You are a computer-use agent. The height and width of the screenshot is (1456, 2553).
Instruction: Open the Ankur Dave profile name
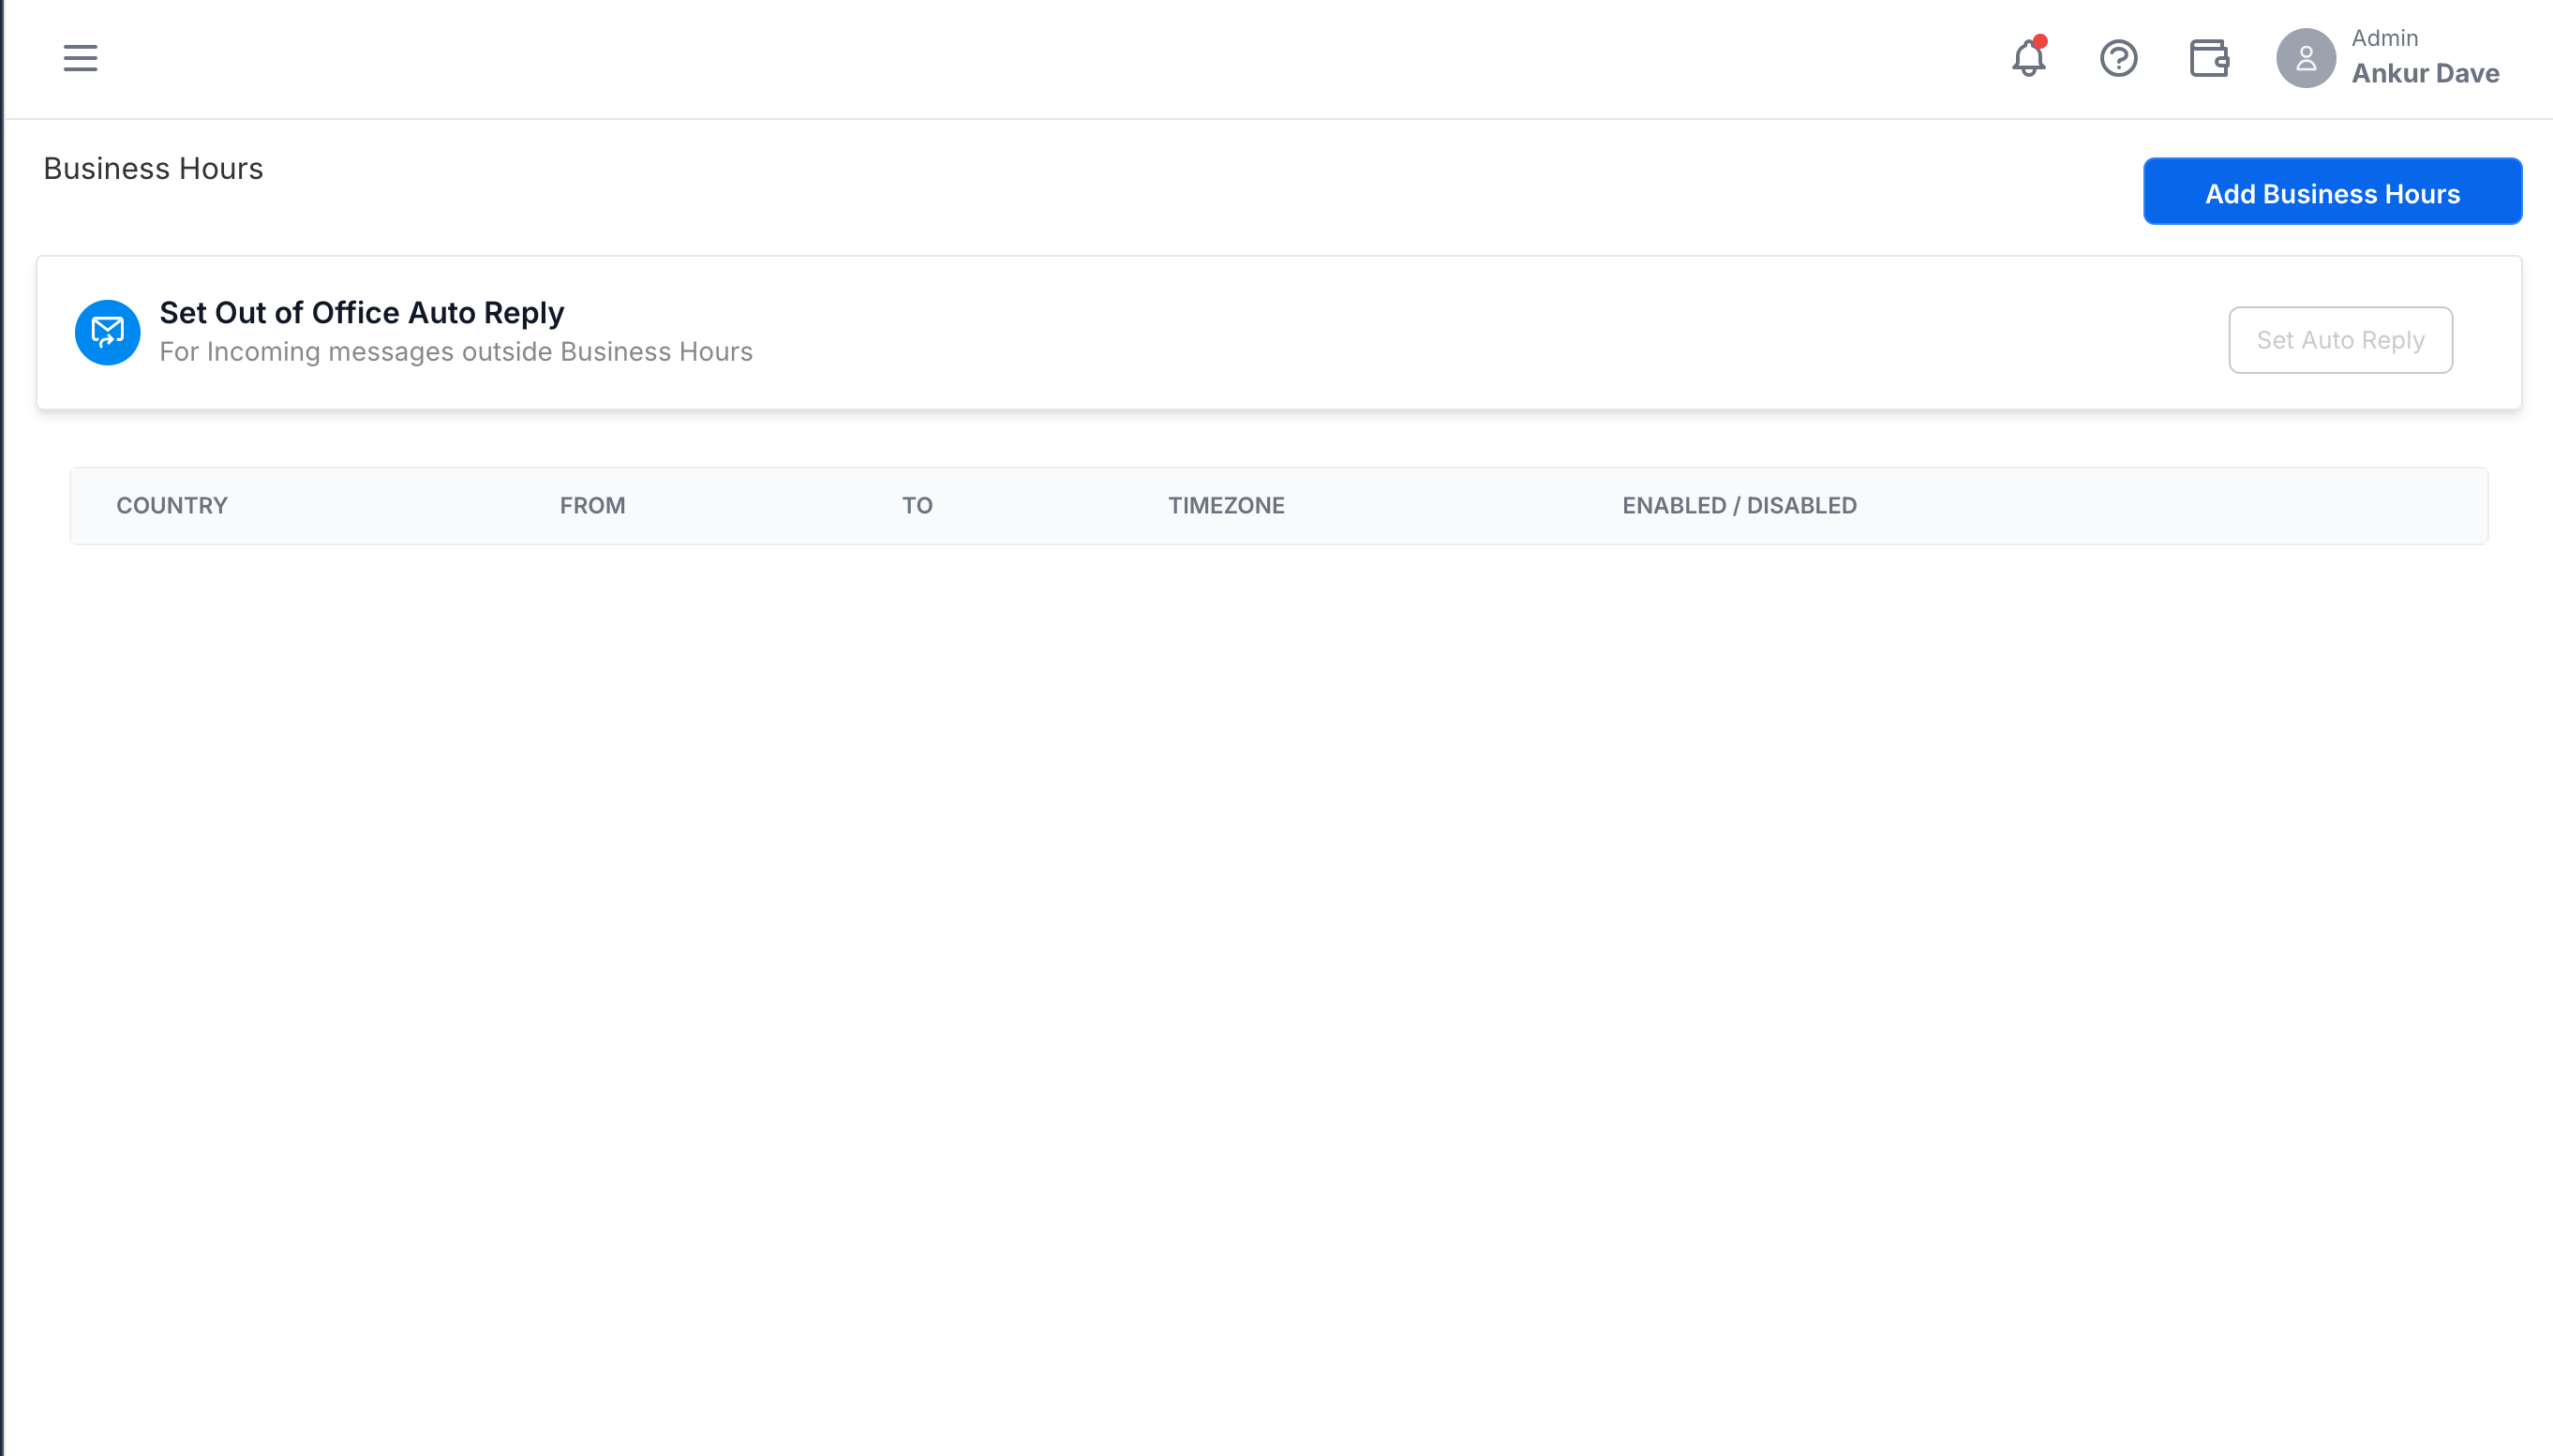coord(2425,73)
